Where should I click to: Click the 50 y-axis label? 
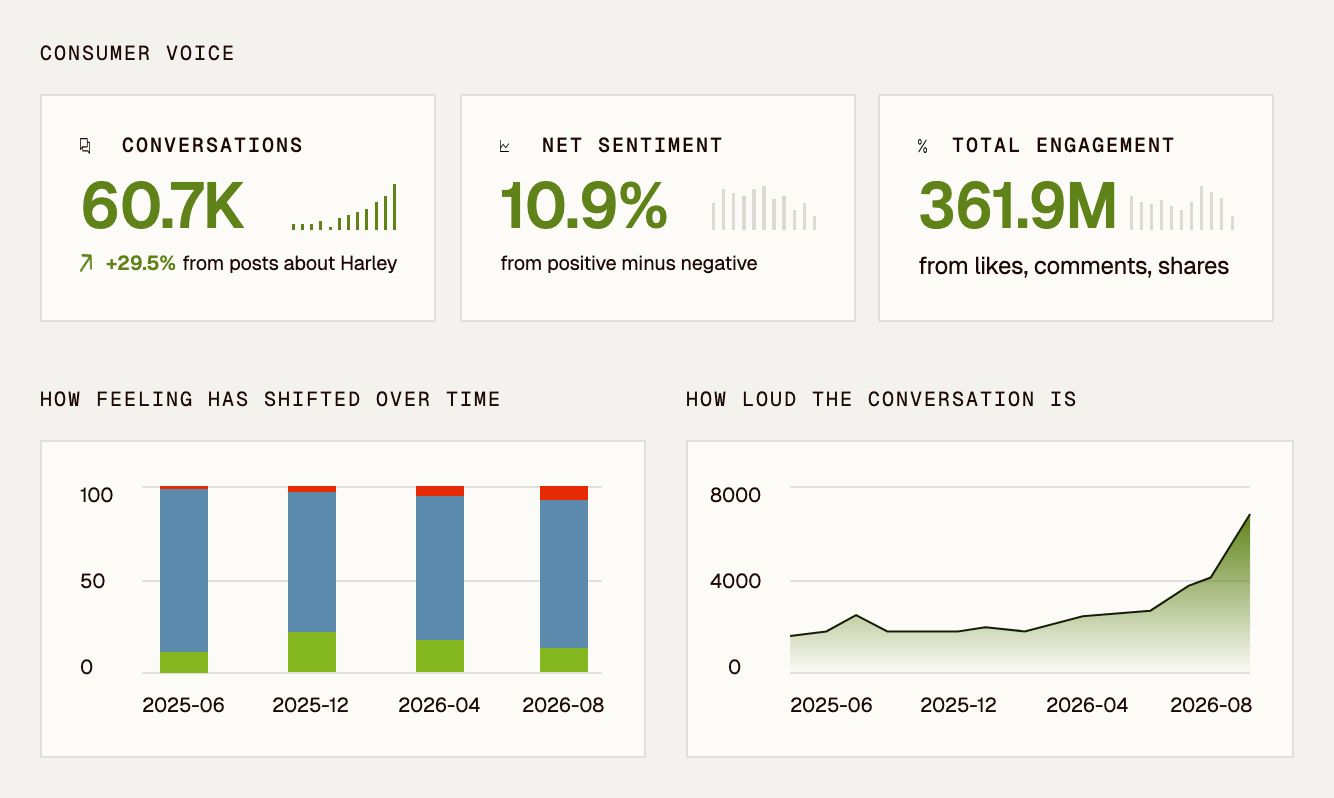(93, 581)
